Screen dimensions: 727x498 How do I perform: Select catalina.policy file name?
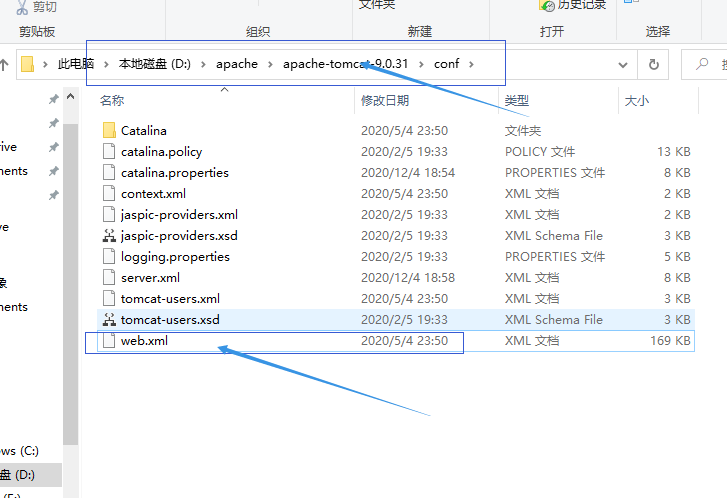tap(161, 152)
